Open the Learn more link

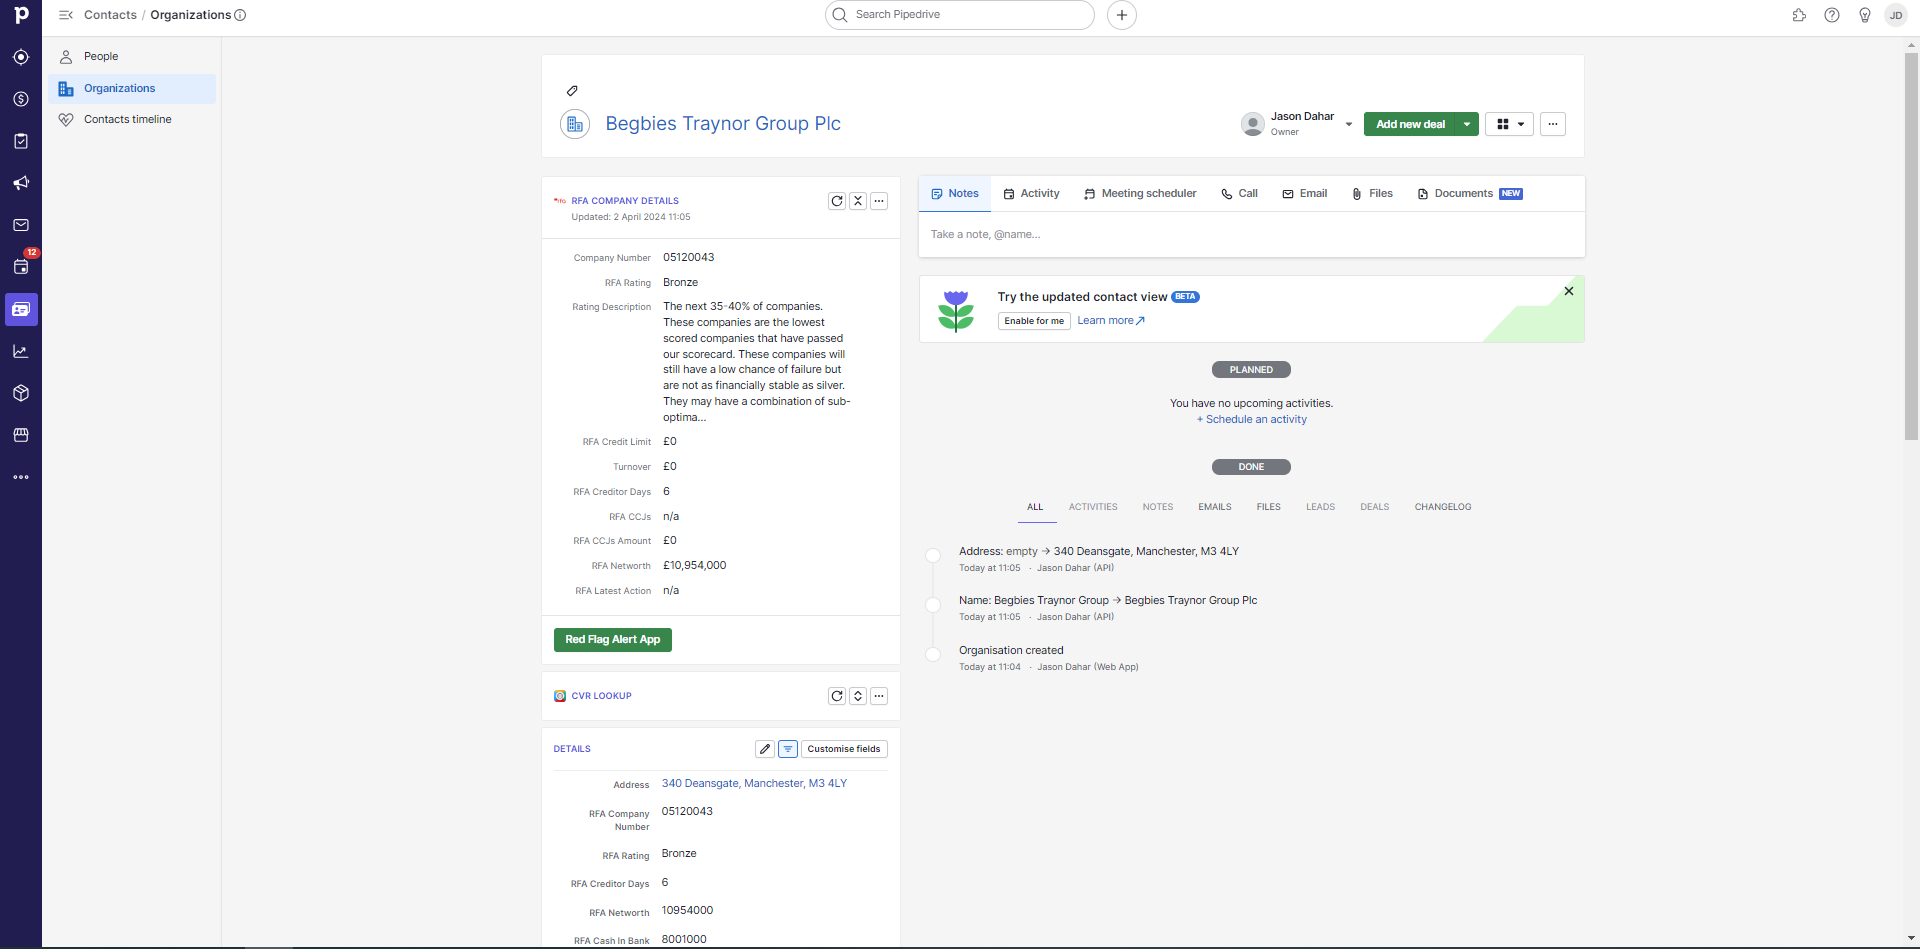click(1110, 321)
